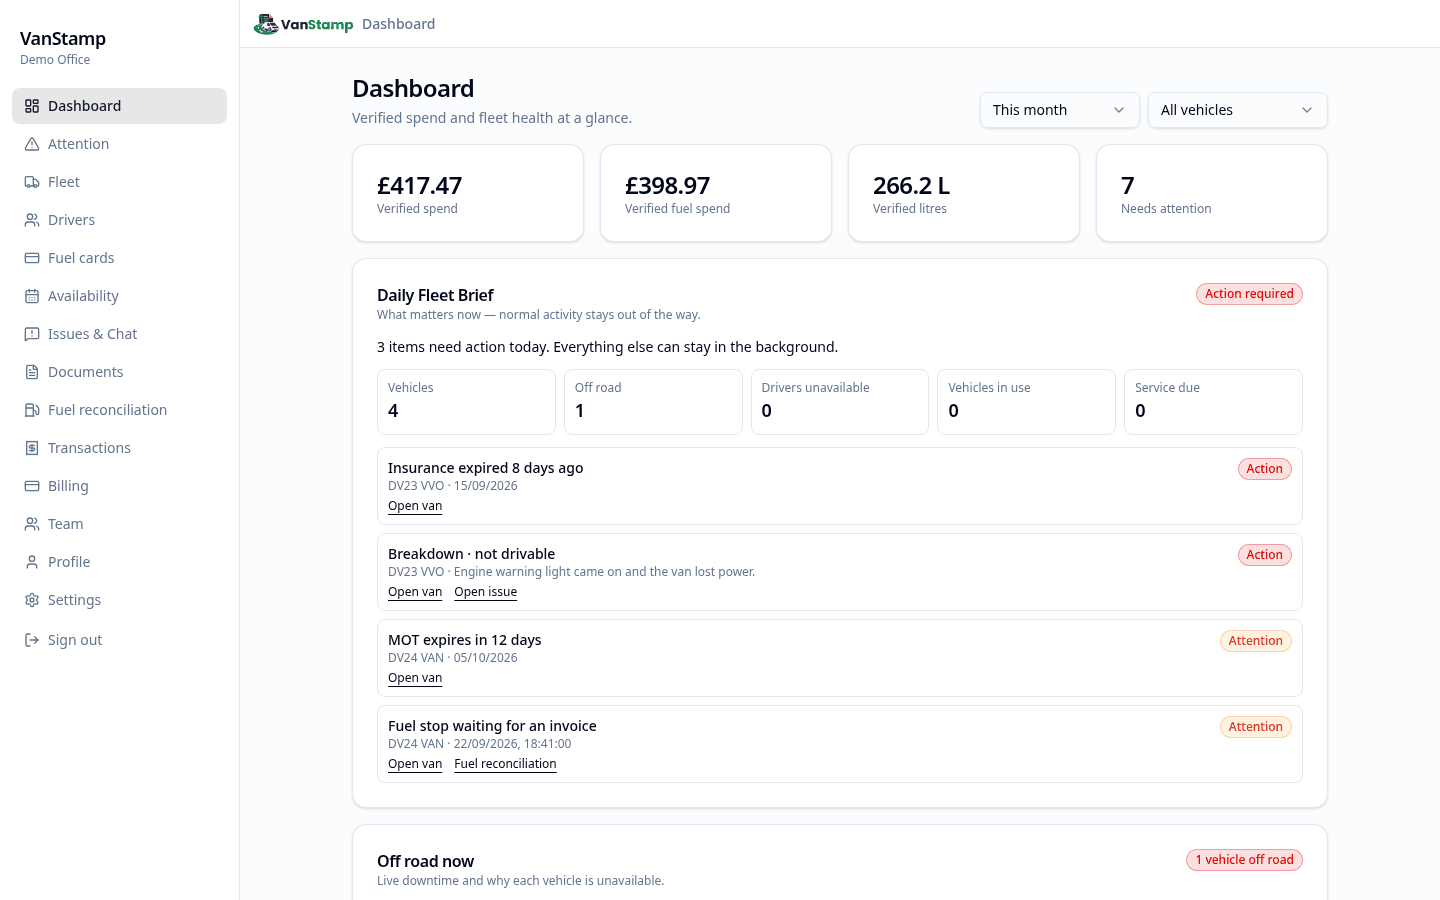1440x900 pixels.
Task: Click the Dashboard breadcrumb in header
Action: coord(398,24)
